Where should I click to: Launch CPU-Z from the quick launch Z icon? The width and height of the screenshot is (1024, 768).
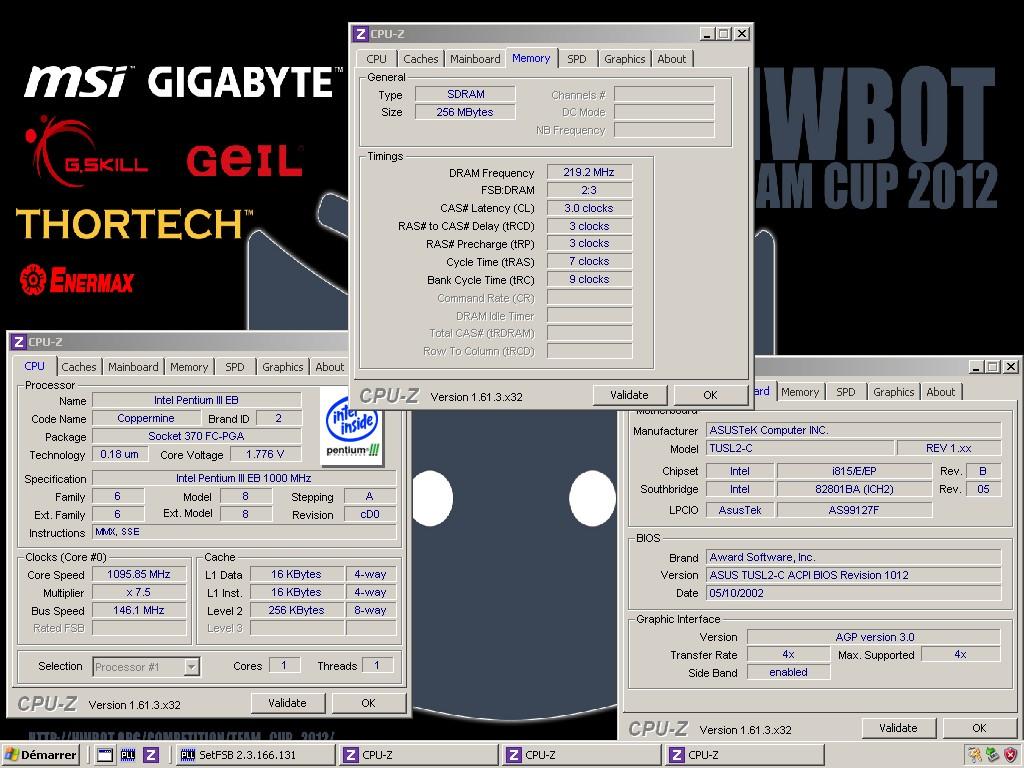(x=151, y=755)
